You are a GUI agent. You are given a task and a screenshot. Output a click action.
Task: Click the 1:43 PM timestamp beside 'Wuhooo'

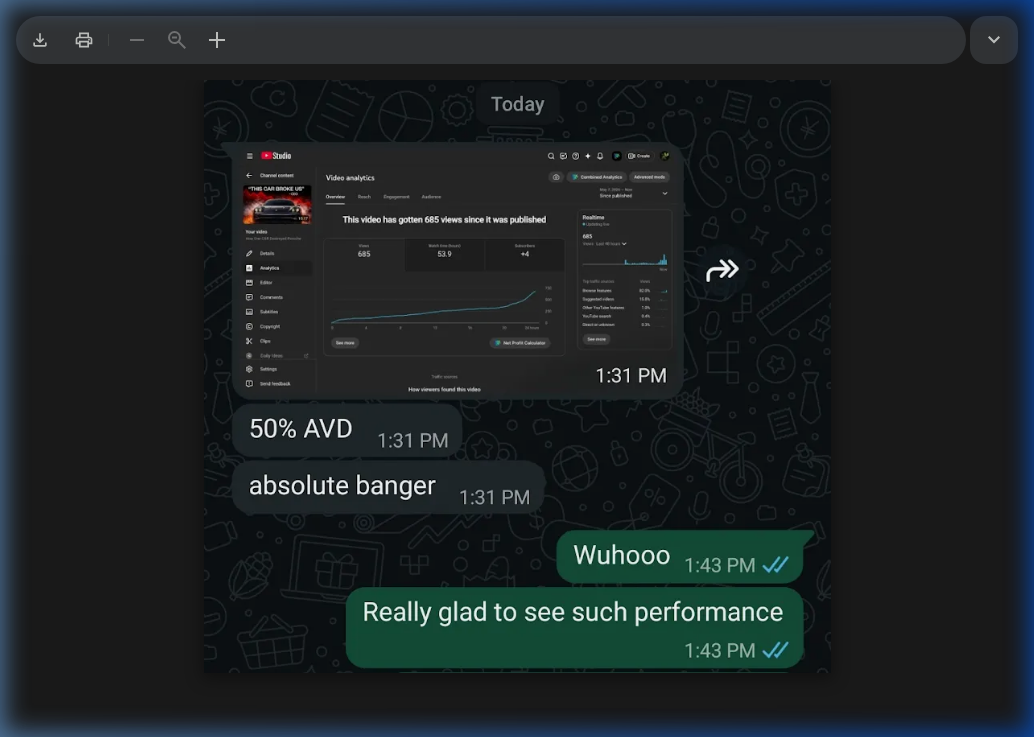719,566
